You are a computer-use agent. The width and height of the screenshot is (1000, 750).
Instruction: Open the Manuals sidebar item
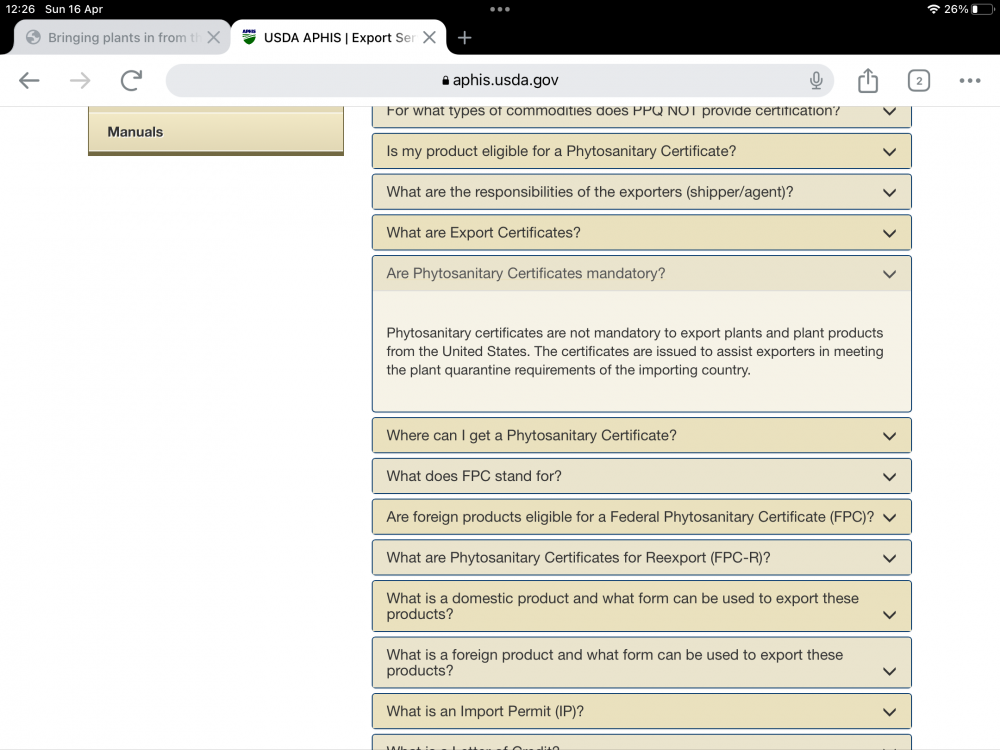click(216, 132)
